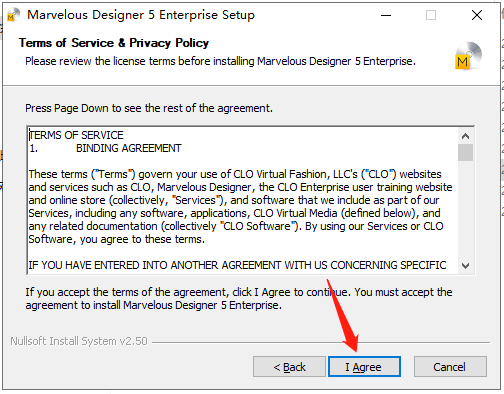
Task: Click the grayed-out maximize button
Action: tap(431, 15)
